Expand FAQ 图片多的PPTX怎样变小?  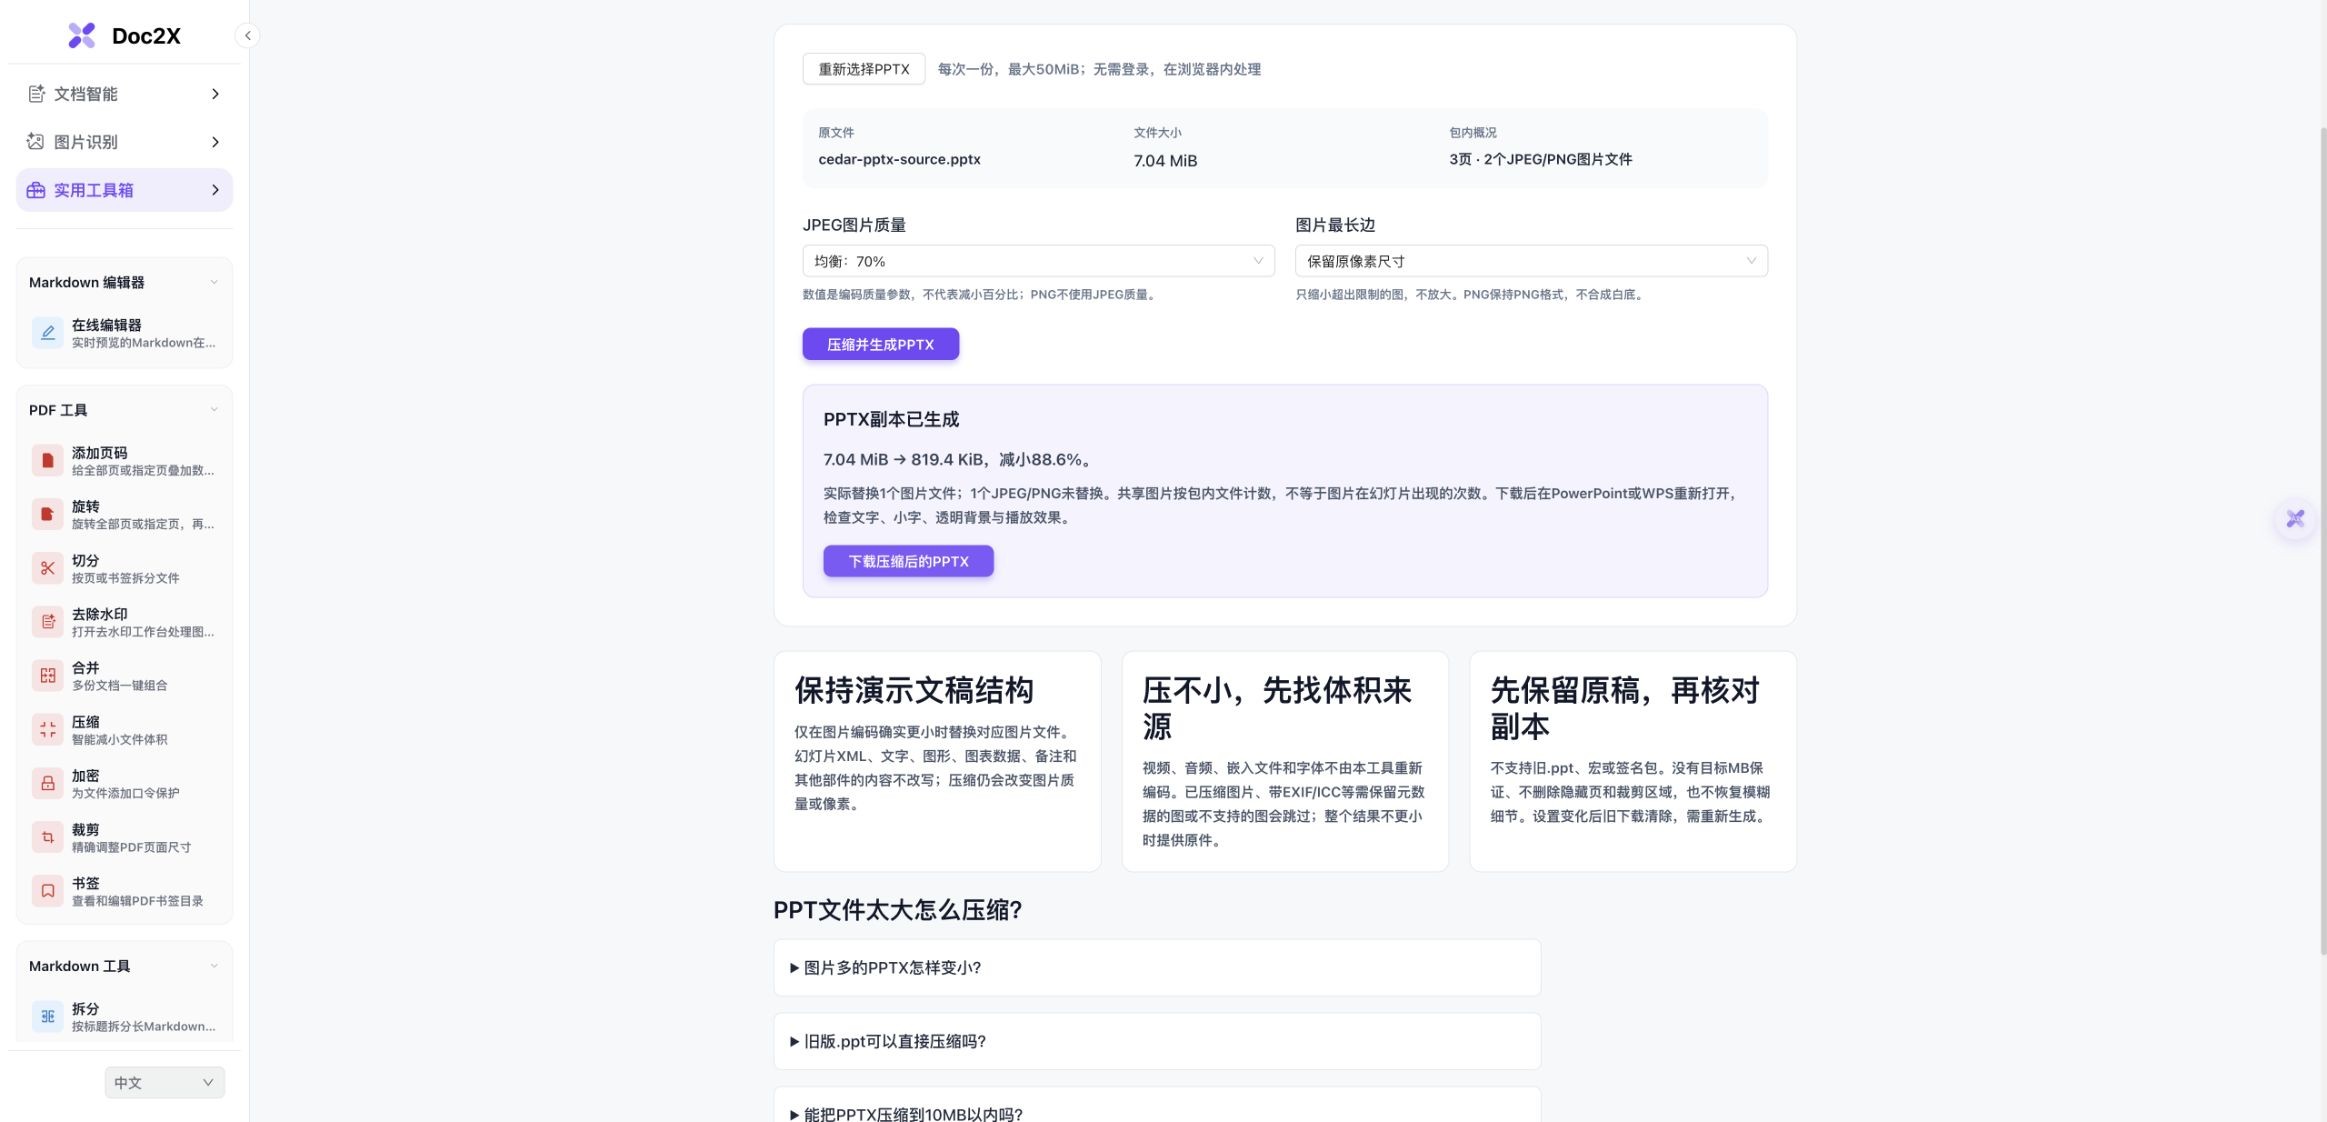coord(1157,968)
